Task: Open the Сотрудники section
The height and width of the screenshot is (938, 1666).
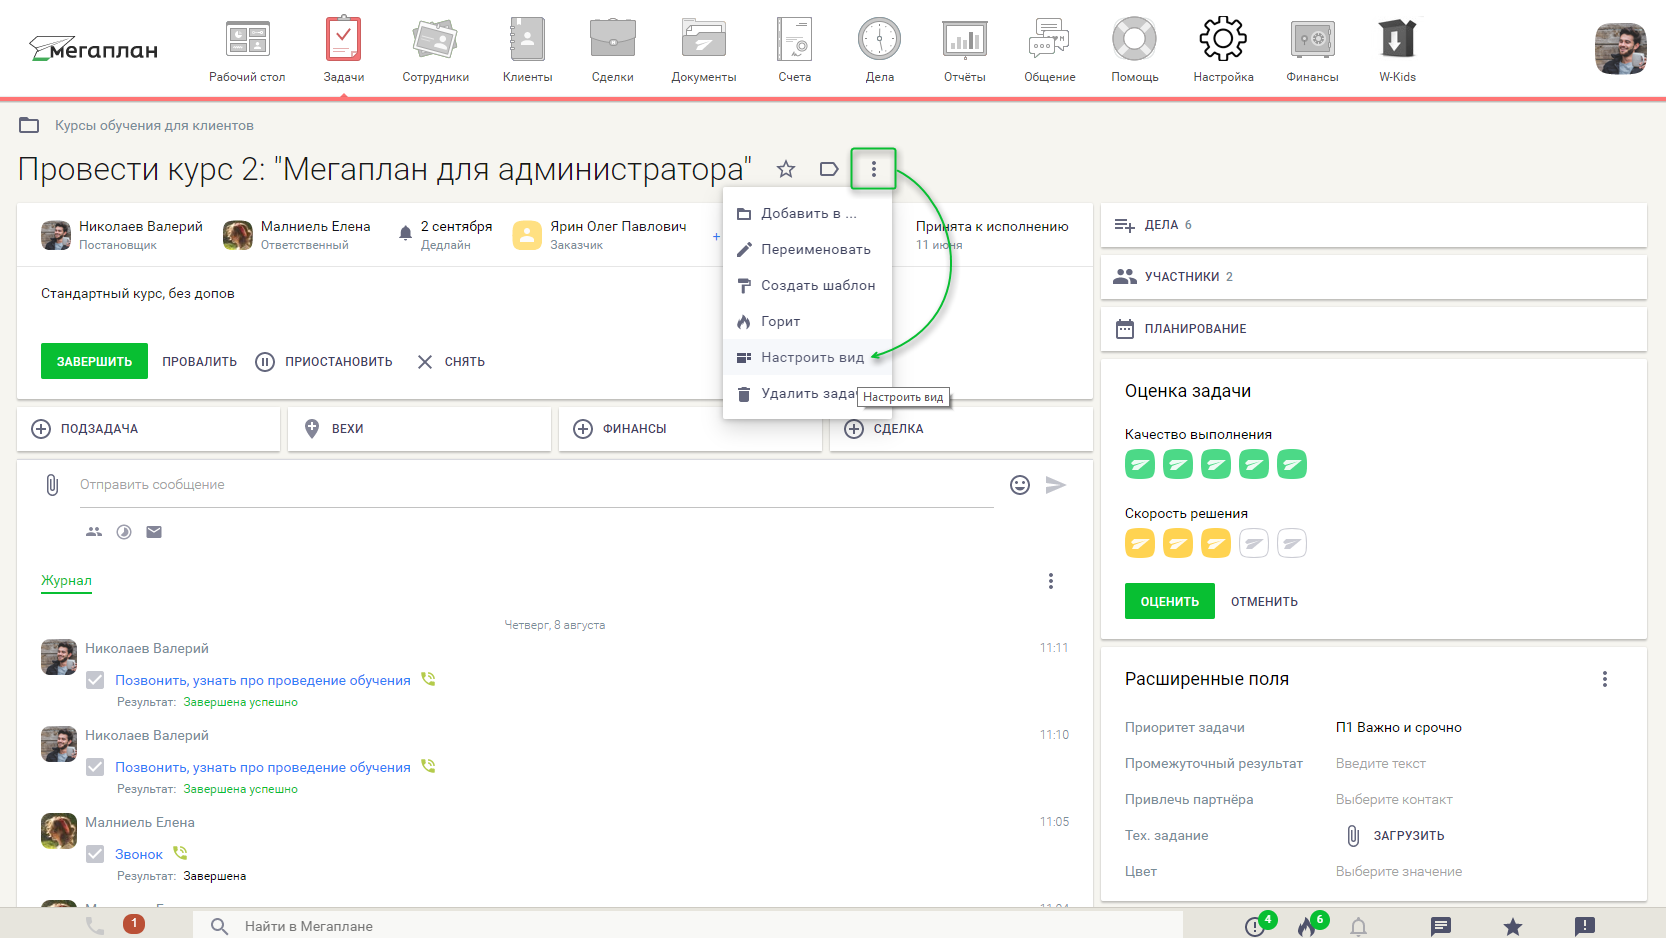Action: tap(435, 50)
